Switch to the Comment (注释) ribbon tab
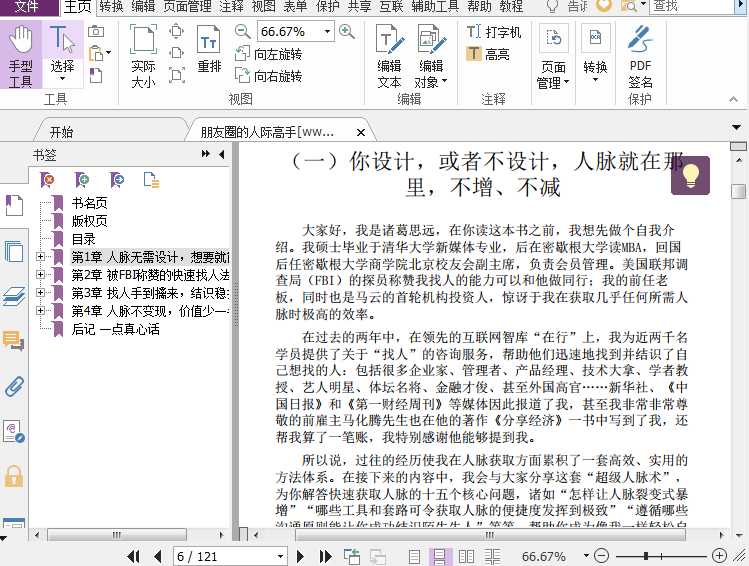This screenshot has width=749, height=566. pos(232,6)
